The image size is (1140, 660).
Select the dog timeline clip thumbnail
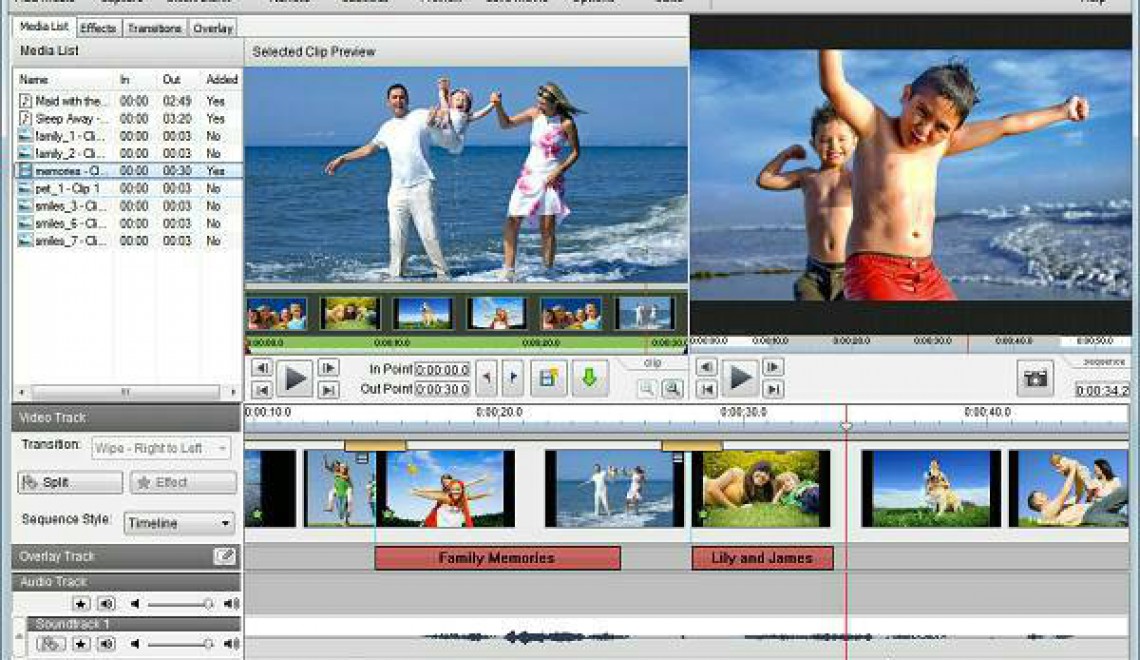coord(931,488)
